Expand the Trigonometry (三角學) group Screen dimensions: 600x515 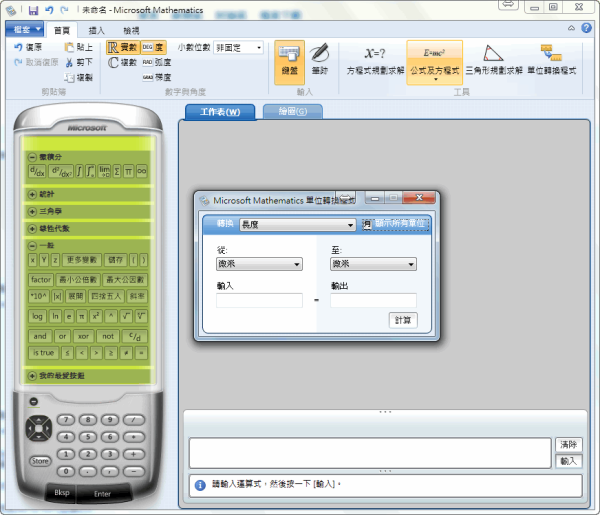pyautogui.click(x=33, y=211)
